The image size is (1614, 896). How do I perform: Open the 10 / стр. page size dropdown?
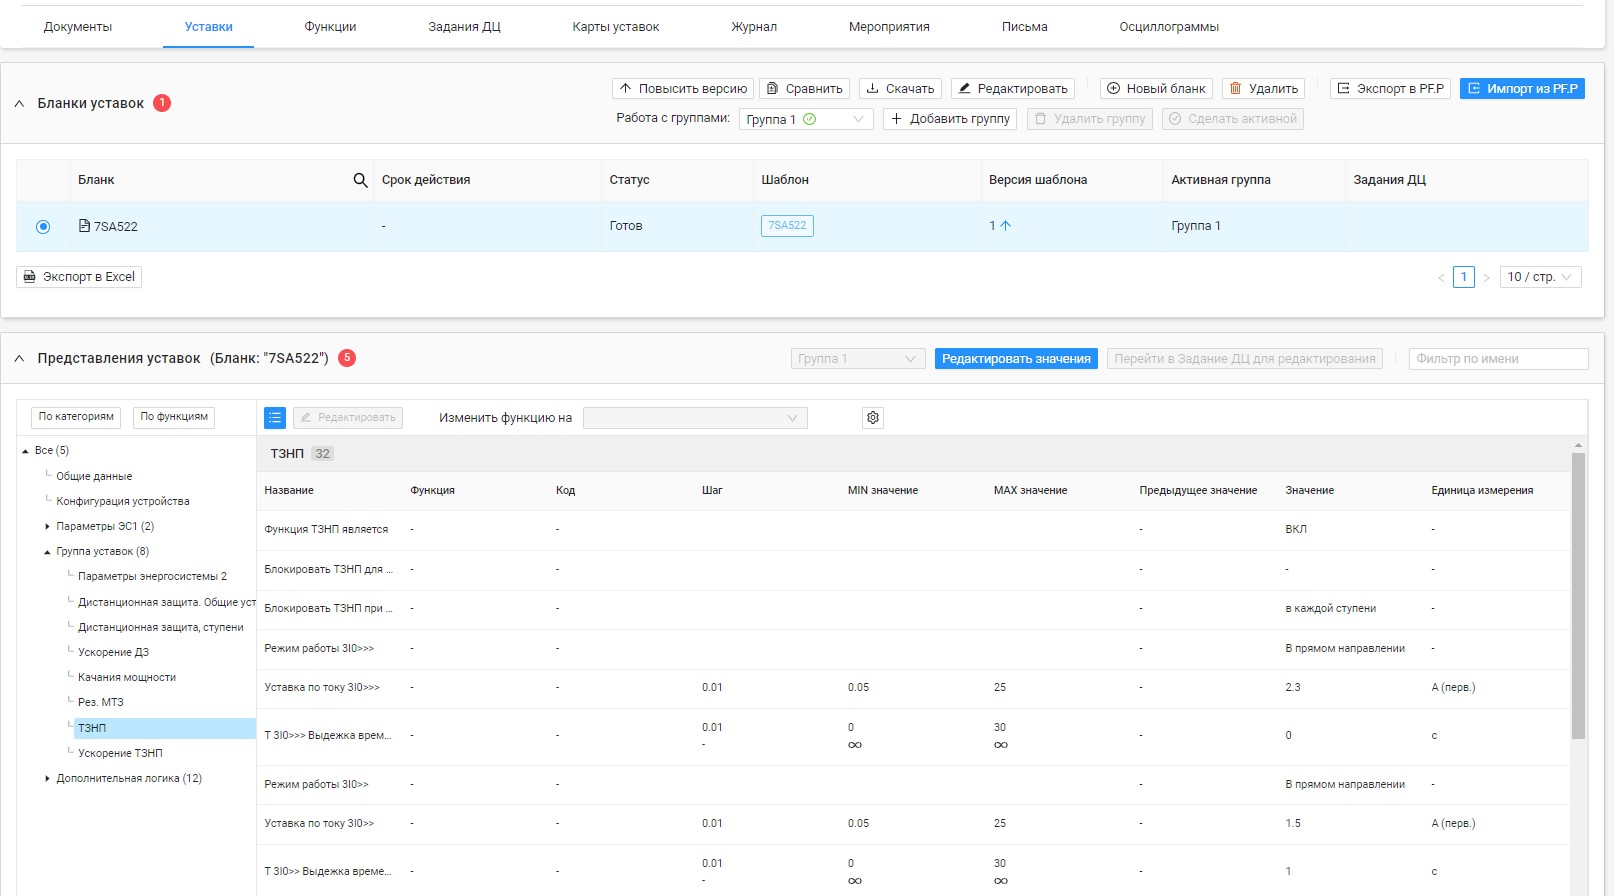pyautogui.click(x=1540, y=277)
